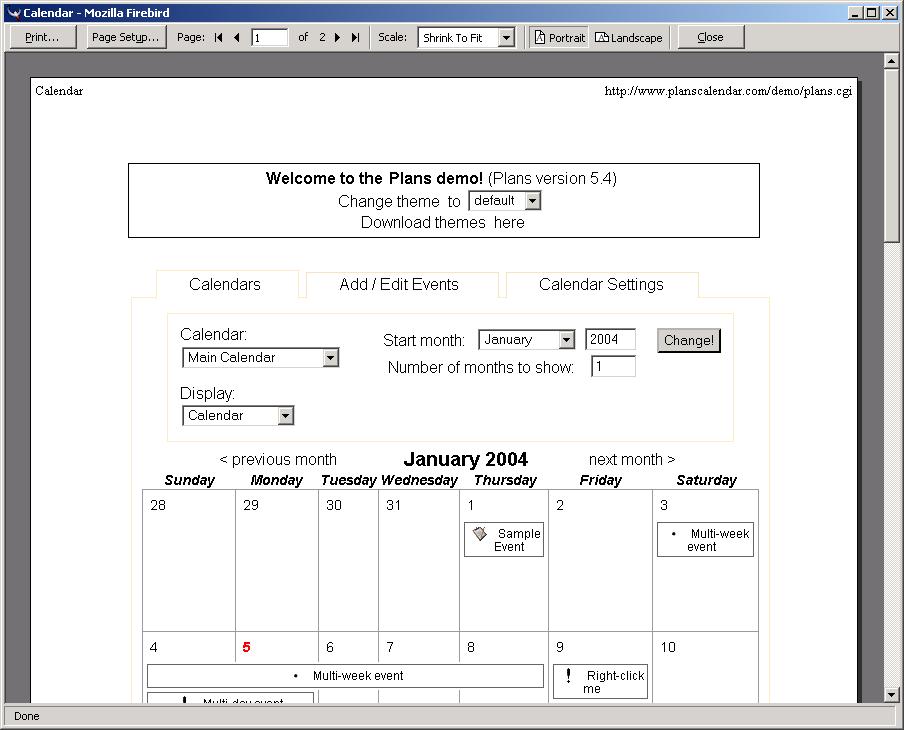Minimize the Firebird window
The image size is (904, 730).
855,13
